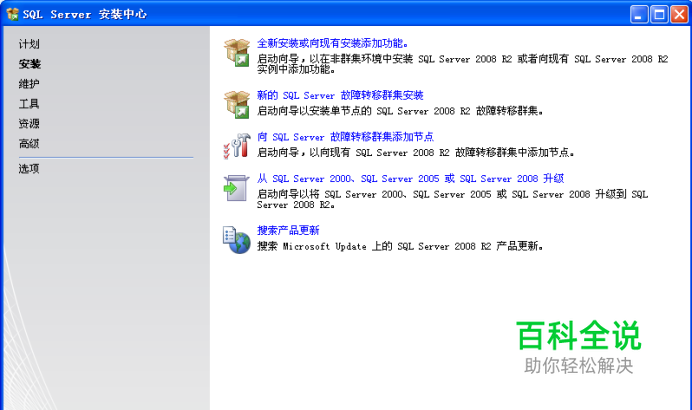Click the 搜索产品更新 link
Viewport: 692px width, 410px height.
pyautogui.click(x=288, y=230)
